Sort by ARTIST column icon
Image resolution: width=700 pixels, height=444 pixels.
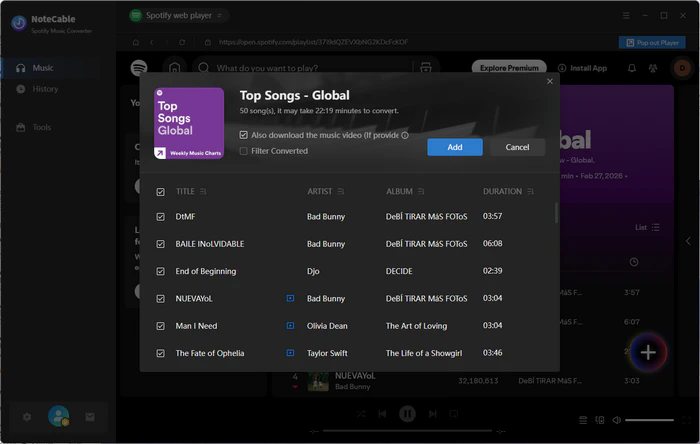[341, 191]
